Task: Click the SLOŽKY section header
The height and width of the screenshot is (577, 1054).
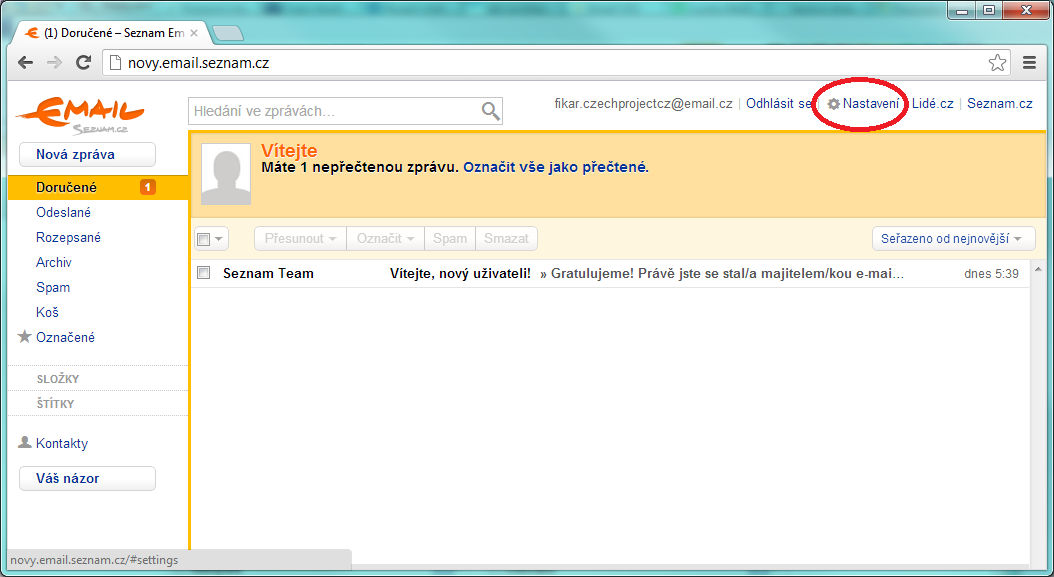Action: point(58,379)
